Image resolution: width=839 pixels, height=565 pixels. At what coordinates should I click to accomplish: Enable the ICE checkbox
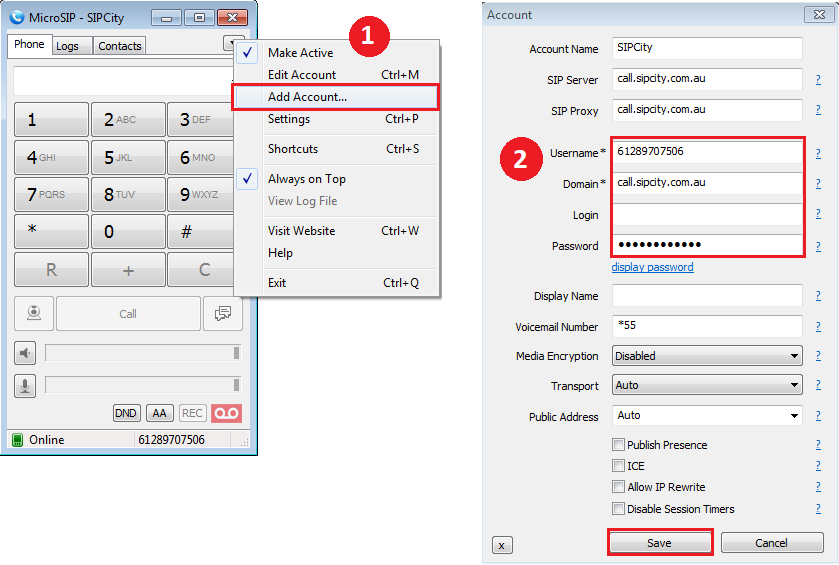618,465
